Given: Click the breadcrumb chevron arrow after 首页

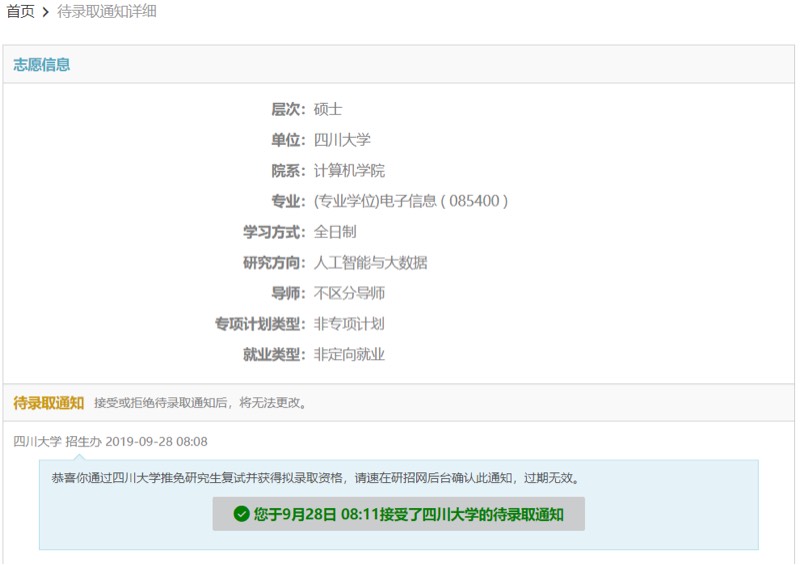Looking at the screenshot, I should [45, 12].
